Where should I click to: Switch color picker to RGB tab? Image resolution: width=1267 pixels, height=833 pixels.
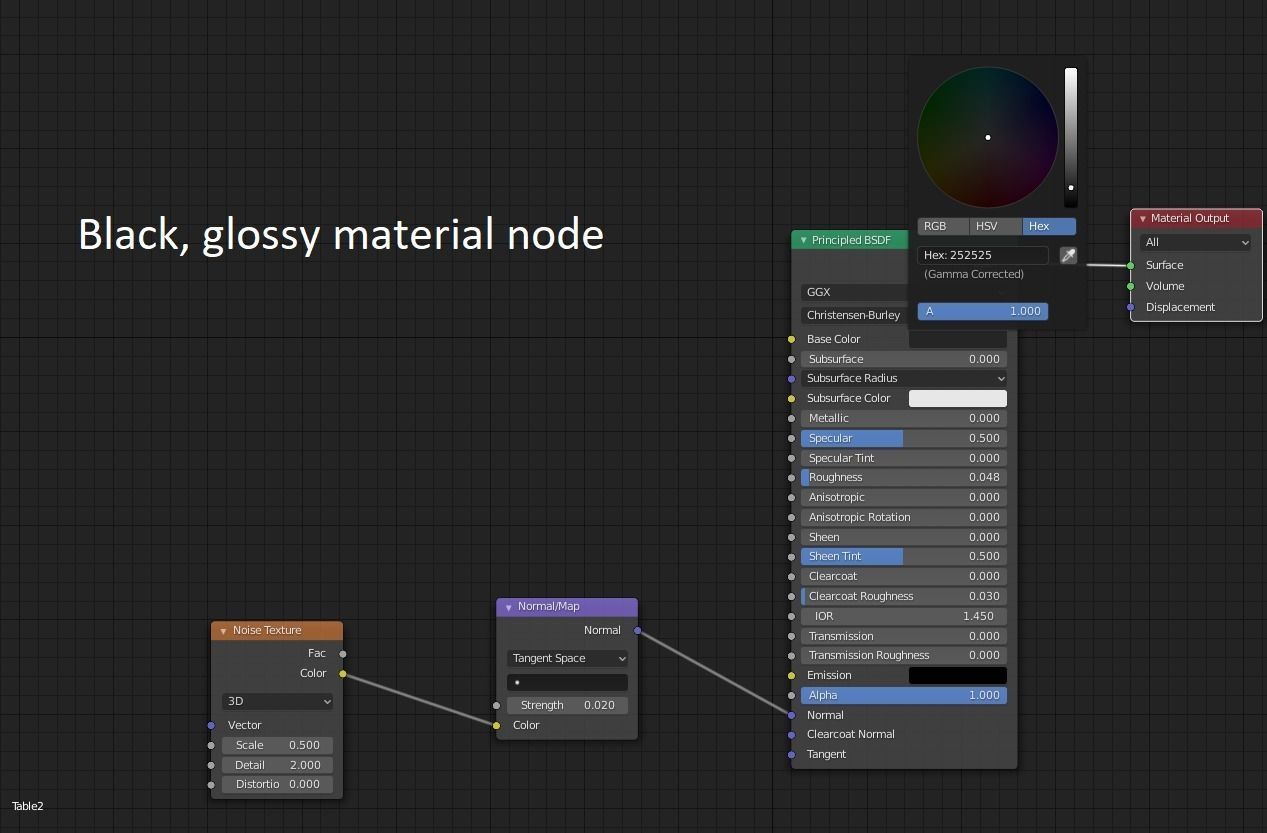pyautogui.click(x=944, y=226)
